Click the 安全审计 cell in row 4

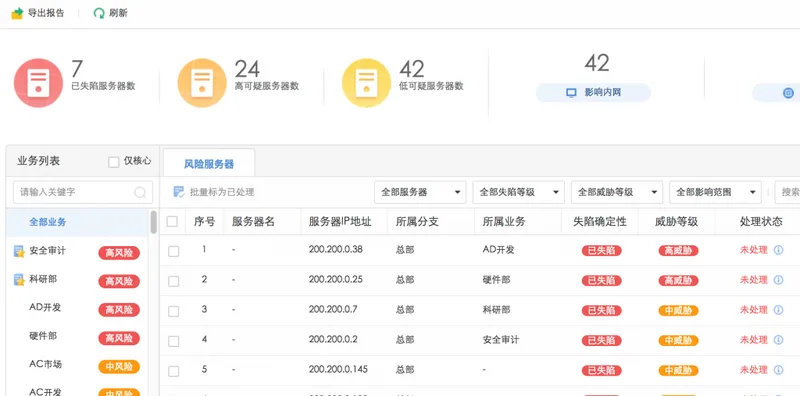[501, 339]
